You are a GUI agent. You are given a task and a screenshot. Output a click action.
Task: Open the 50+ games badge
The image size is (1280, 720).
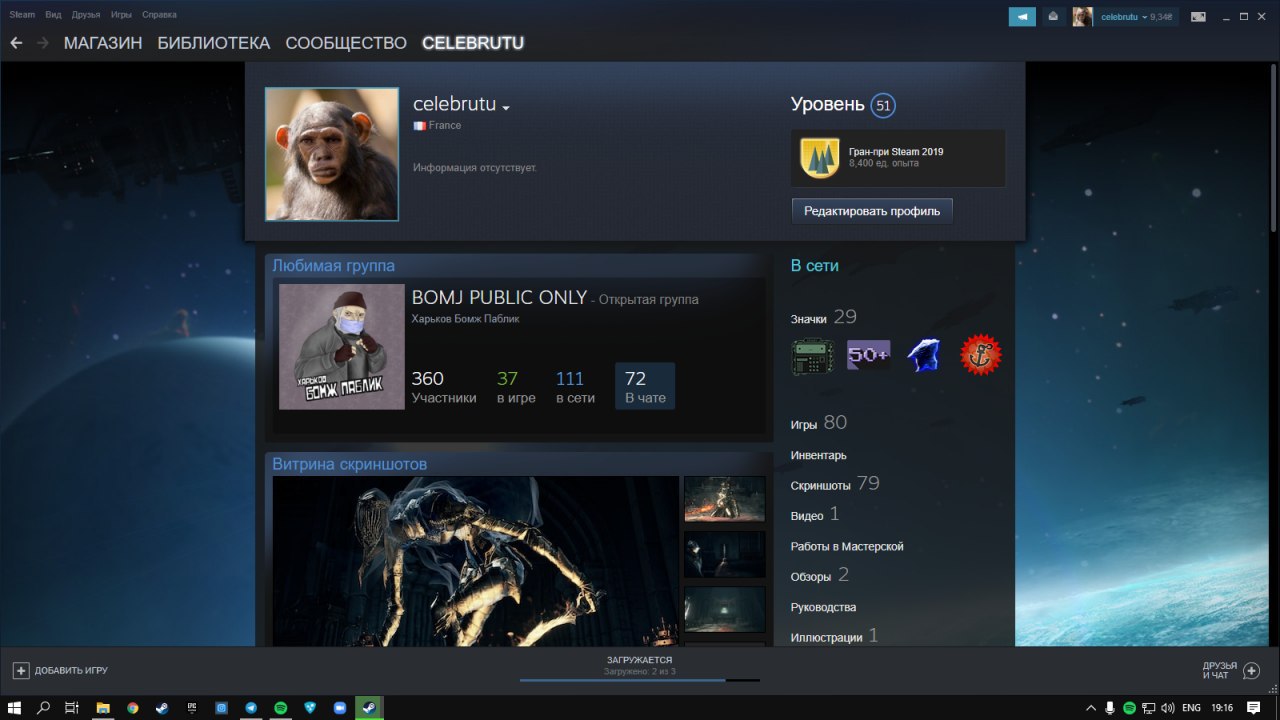pos(868,356)
